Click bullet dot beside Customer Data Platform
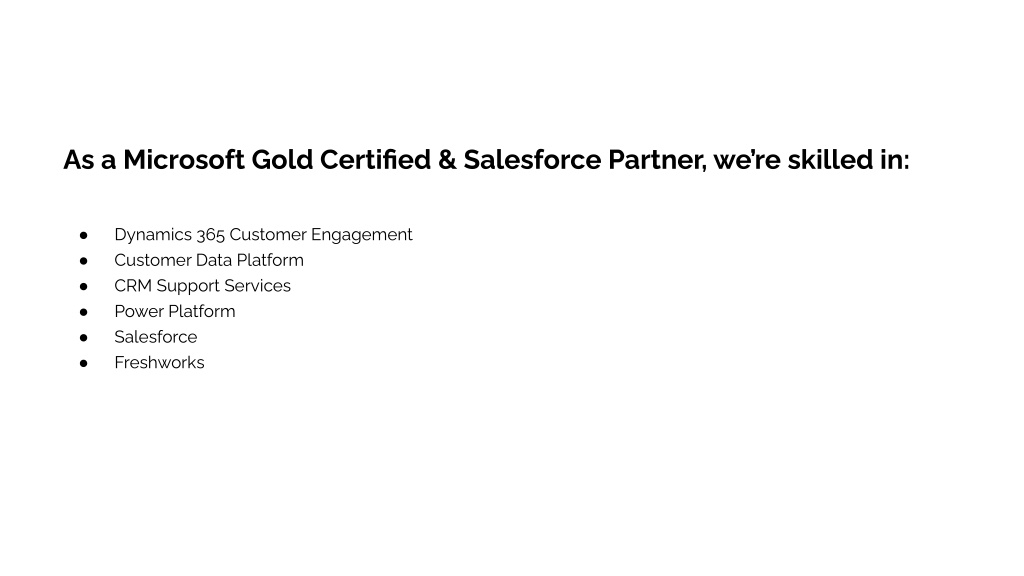The width and height of the screenshot is (1024, 576). click(84, 261)
